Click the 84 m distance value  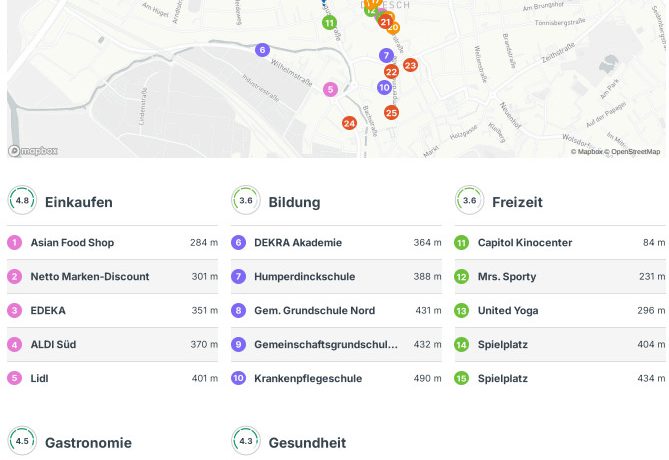click(x=654, y=242)
